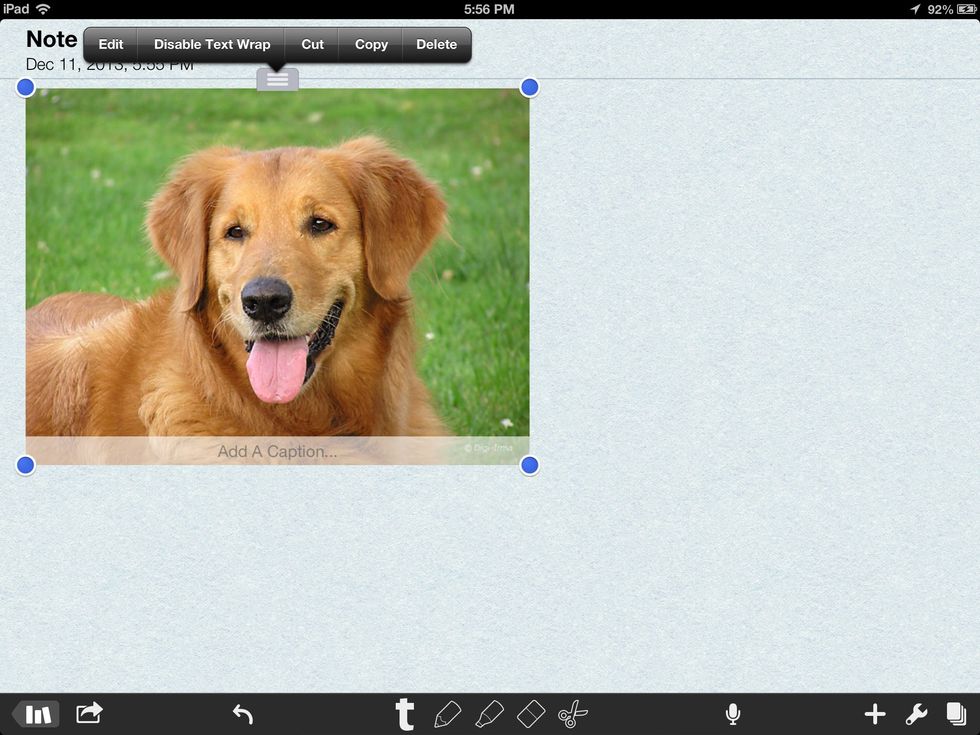980x735 pixels.
Task: Open the plus insert menu
Action: click(875, 714)
